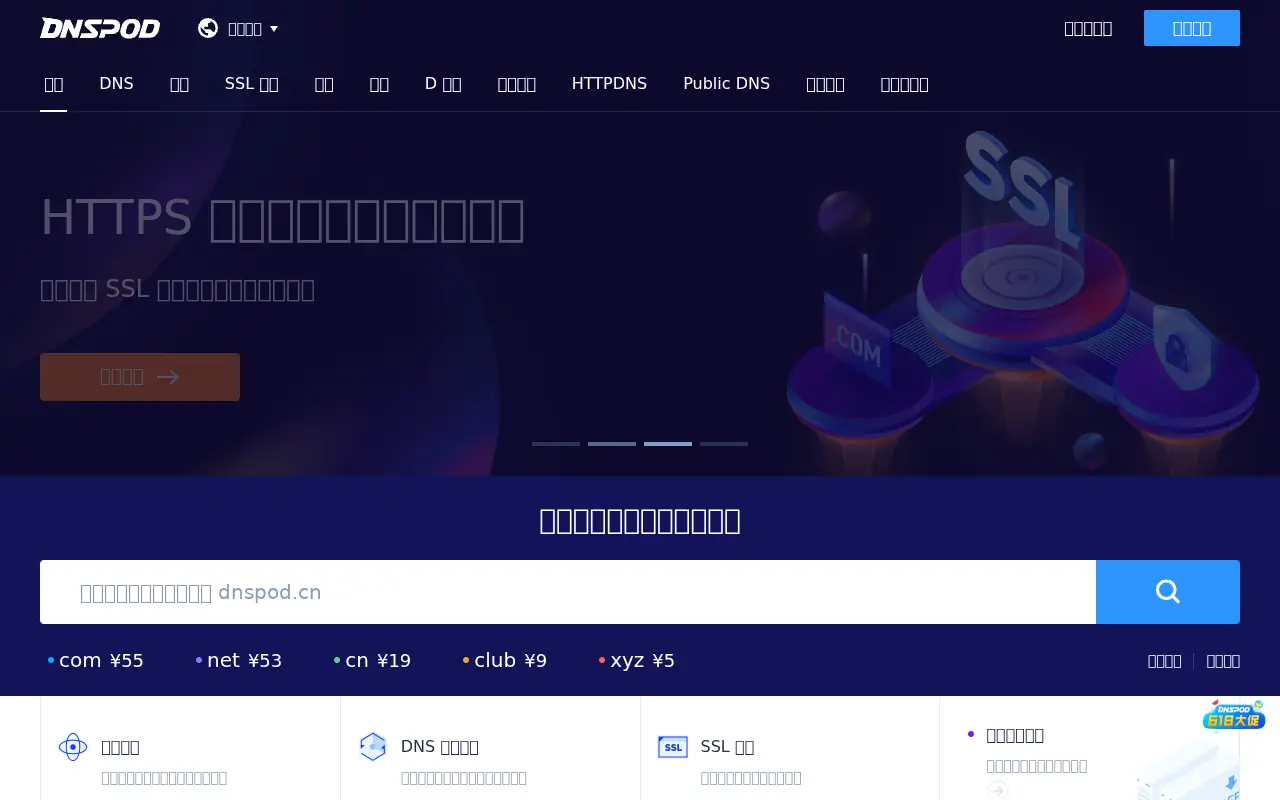Choose the cn ¥19 domain suffix
Image resolution: width=1280 pixels, height=800 pixels.
(372, 661)
